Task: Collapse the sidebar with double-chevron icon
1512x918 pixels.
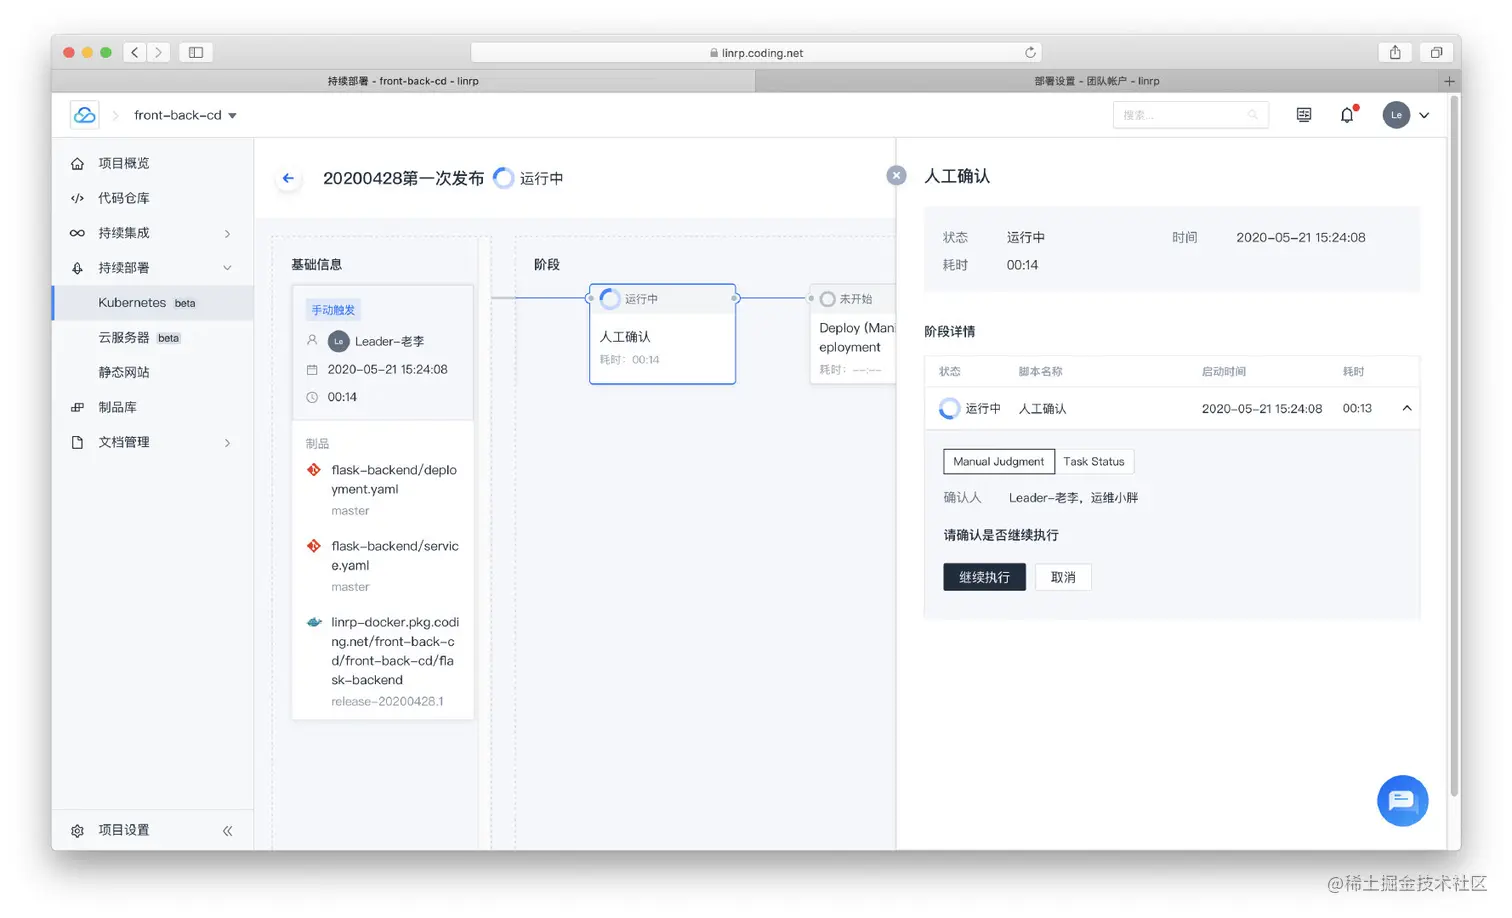Action: 227,830
